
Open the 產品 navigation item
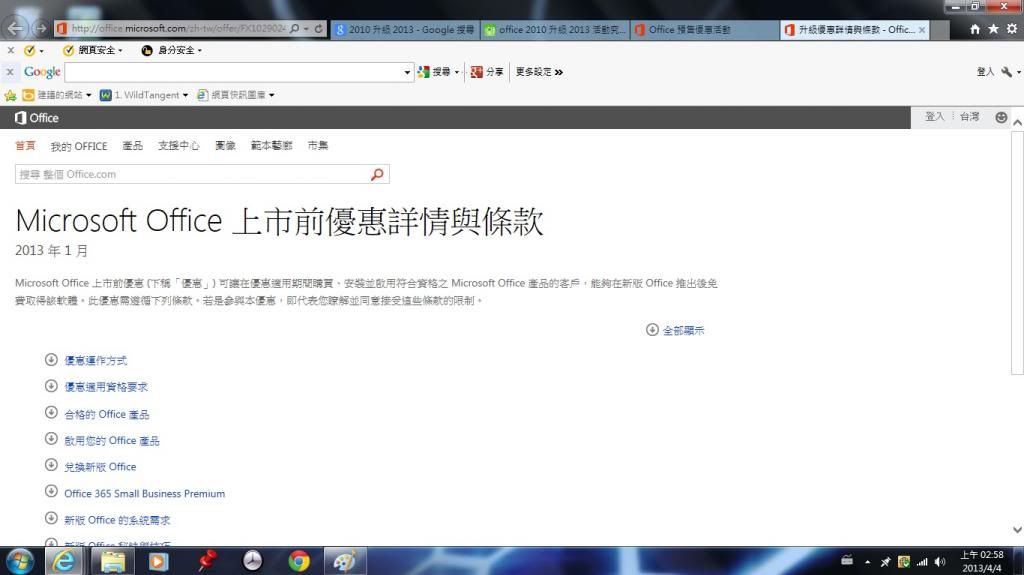(x=133, y=146)
